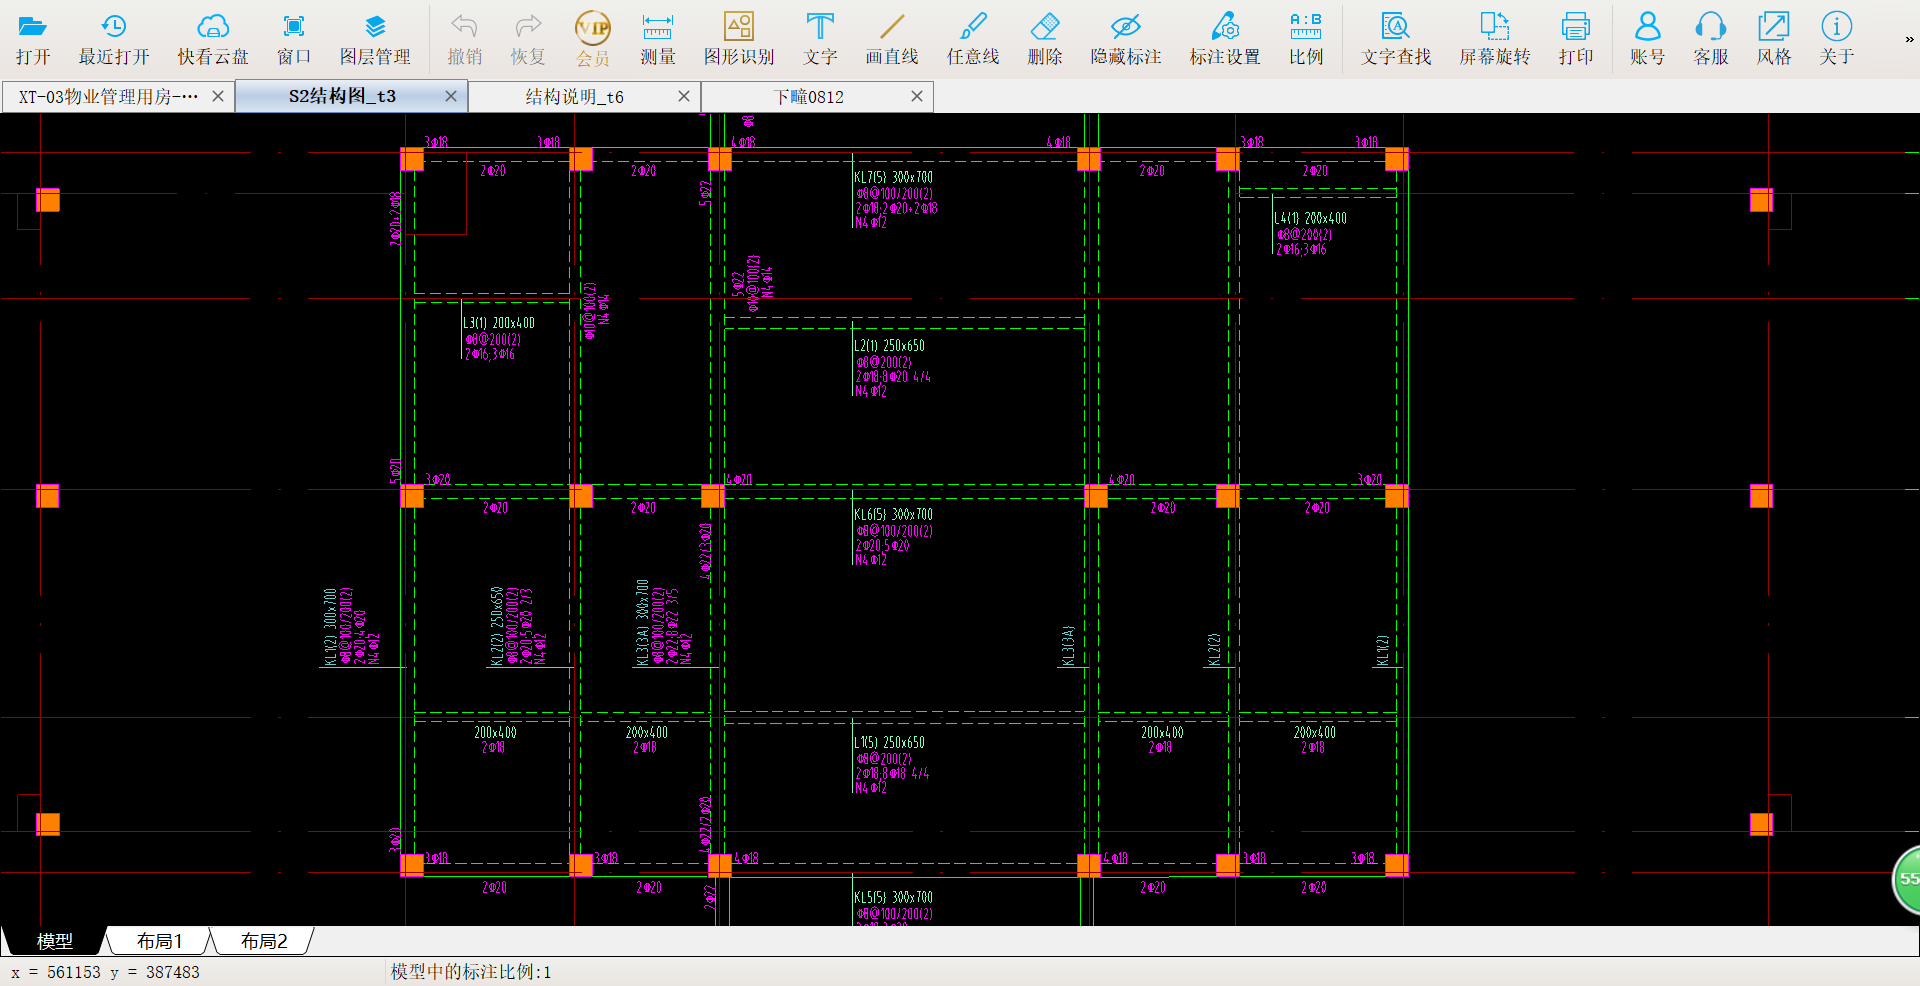
Task: Click the KL7(5) 300x700 beam label
Action: pyautogui.click(x=893, y=177)
